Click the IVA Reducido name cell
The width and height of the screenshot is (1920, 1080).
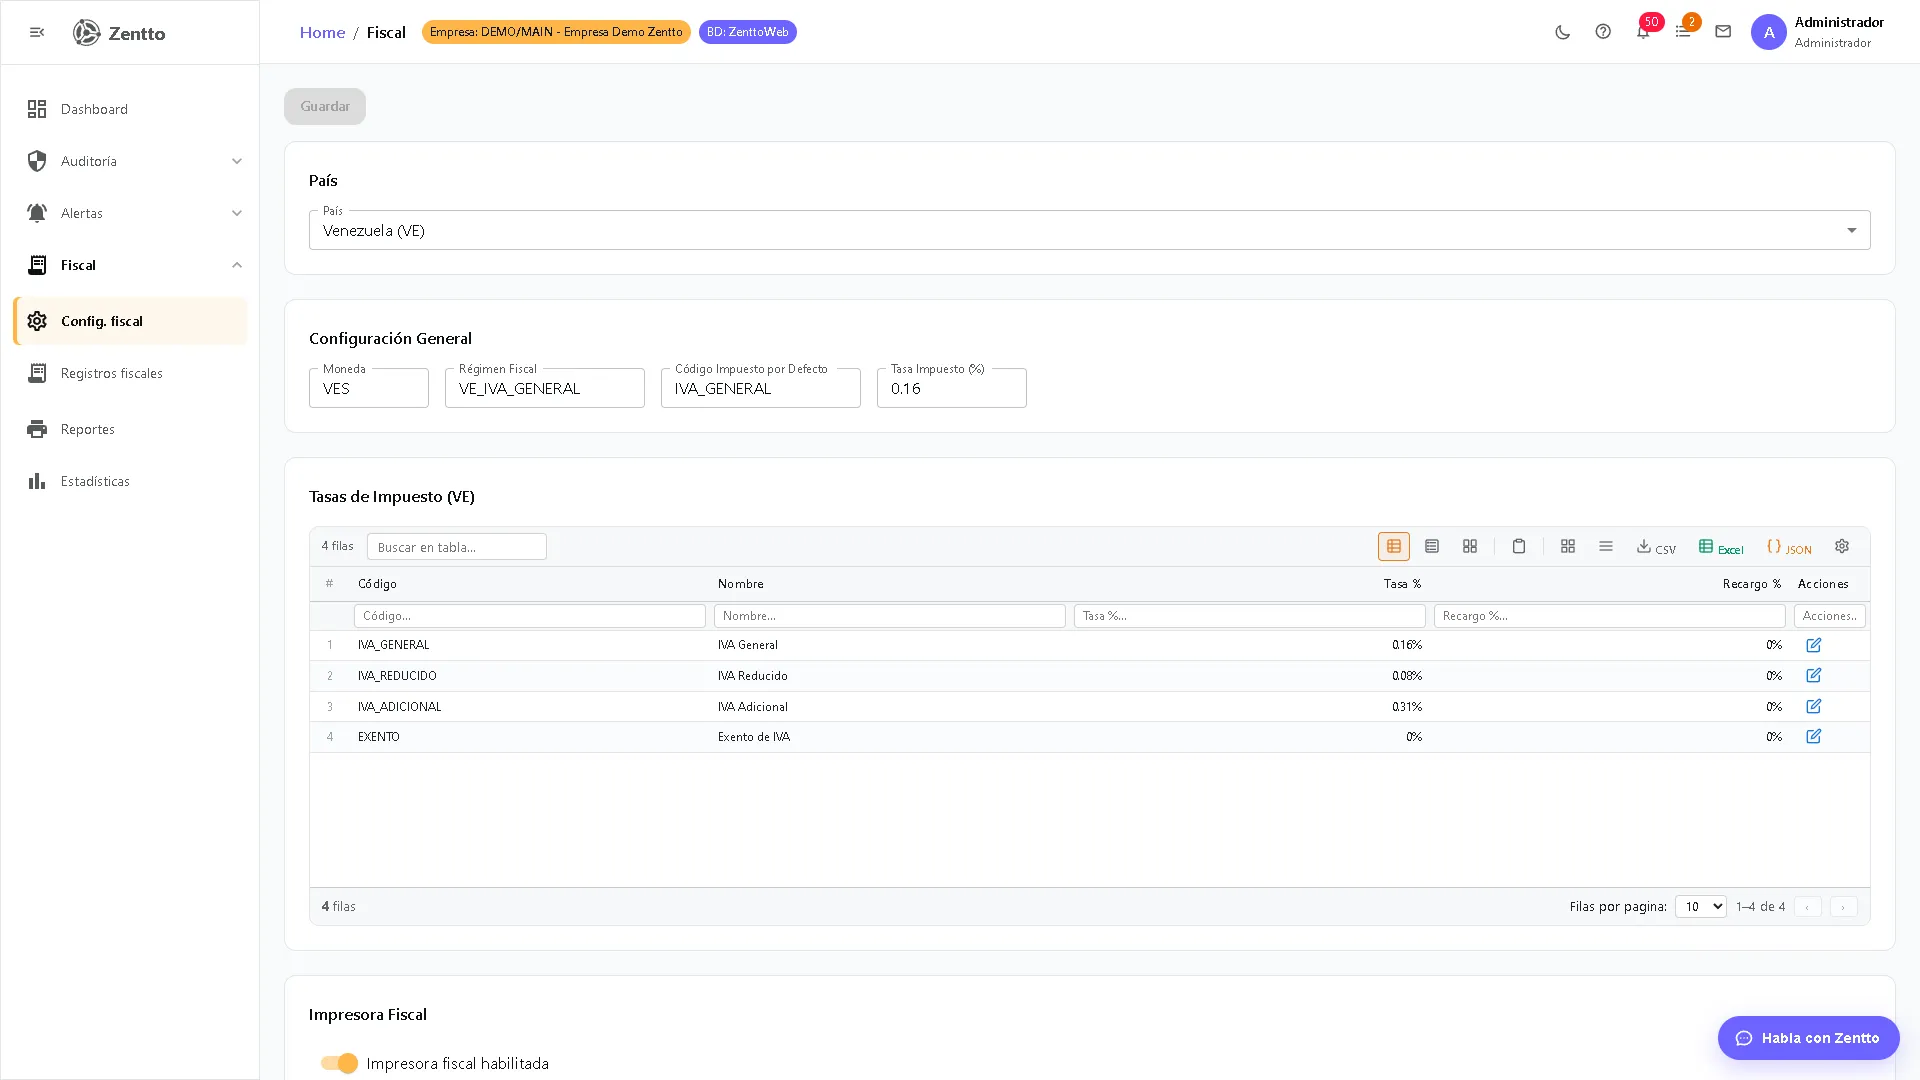pos(752,676)
